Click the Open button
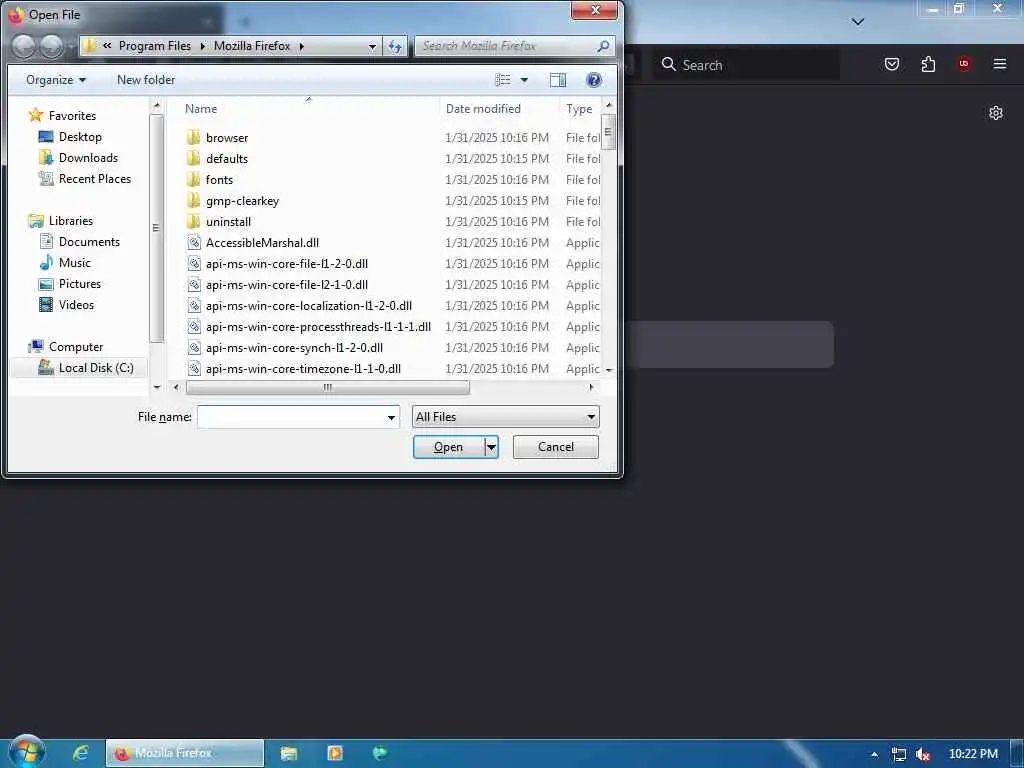 point(449,447)
